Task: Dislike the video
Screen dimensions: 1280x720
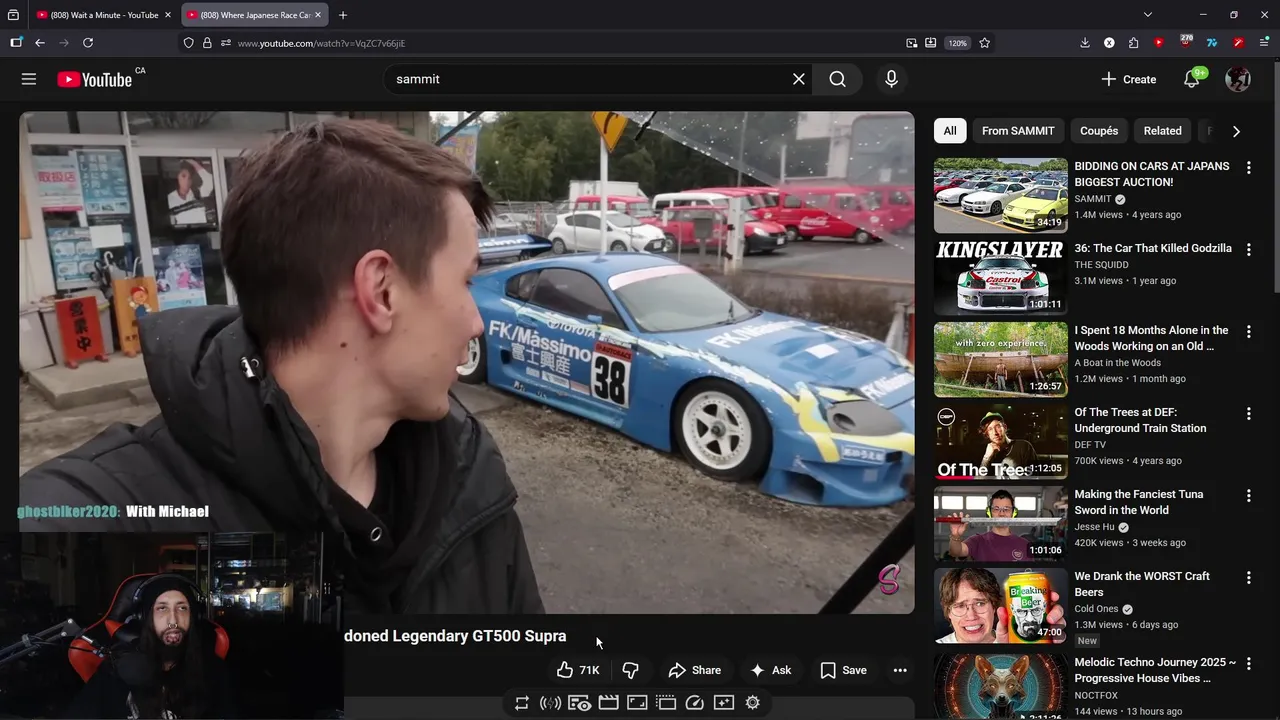Action: 630,670
